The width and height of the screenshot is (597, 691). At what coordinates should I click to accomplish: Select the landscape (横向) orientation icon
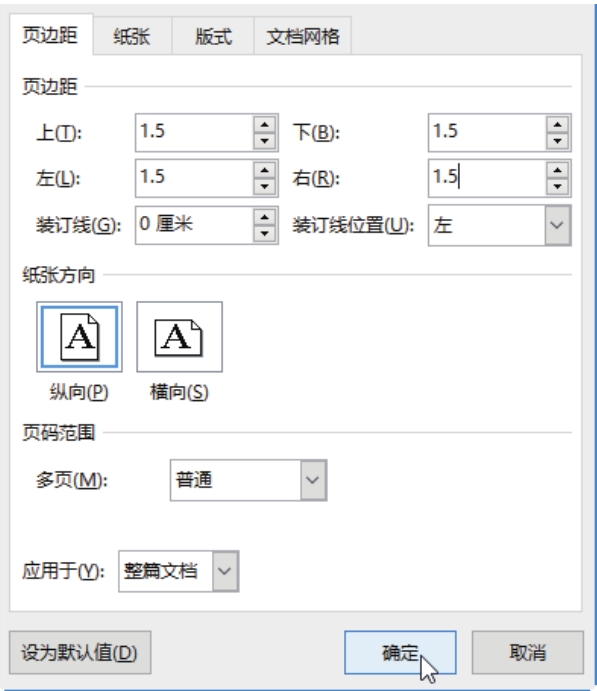[179, 337]
